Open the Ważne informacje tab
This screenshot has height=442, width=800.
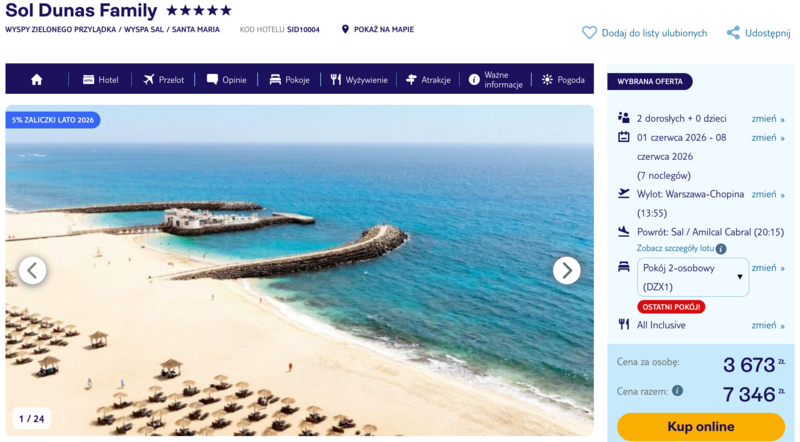[x=496, y=80]
